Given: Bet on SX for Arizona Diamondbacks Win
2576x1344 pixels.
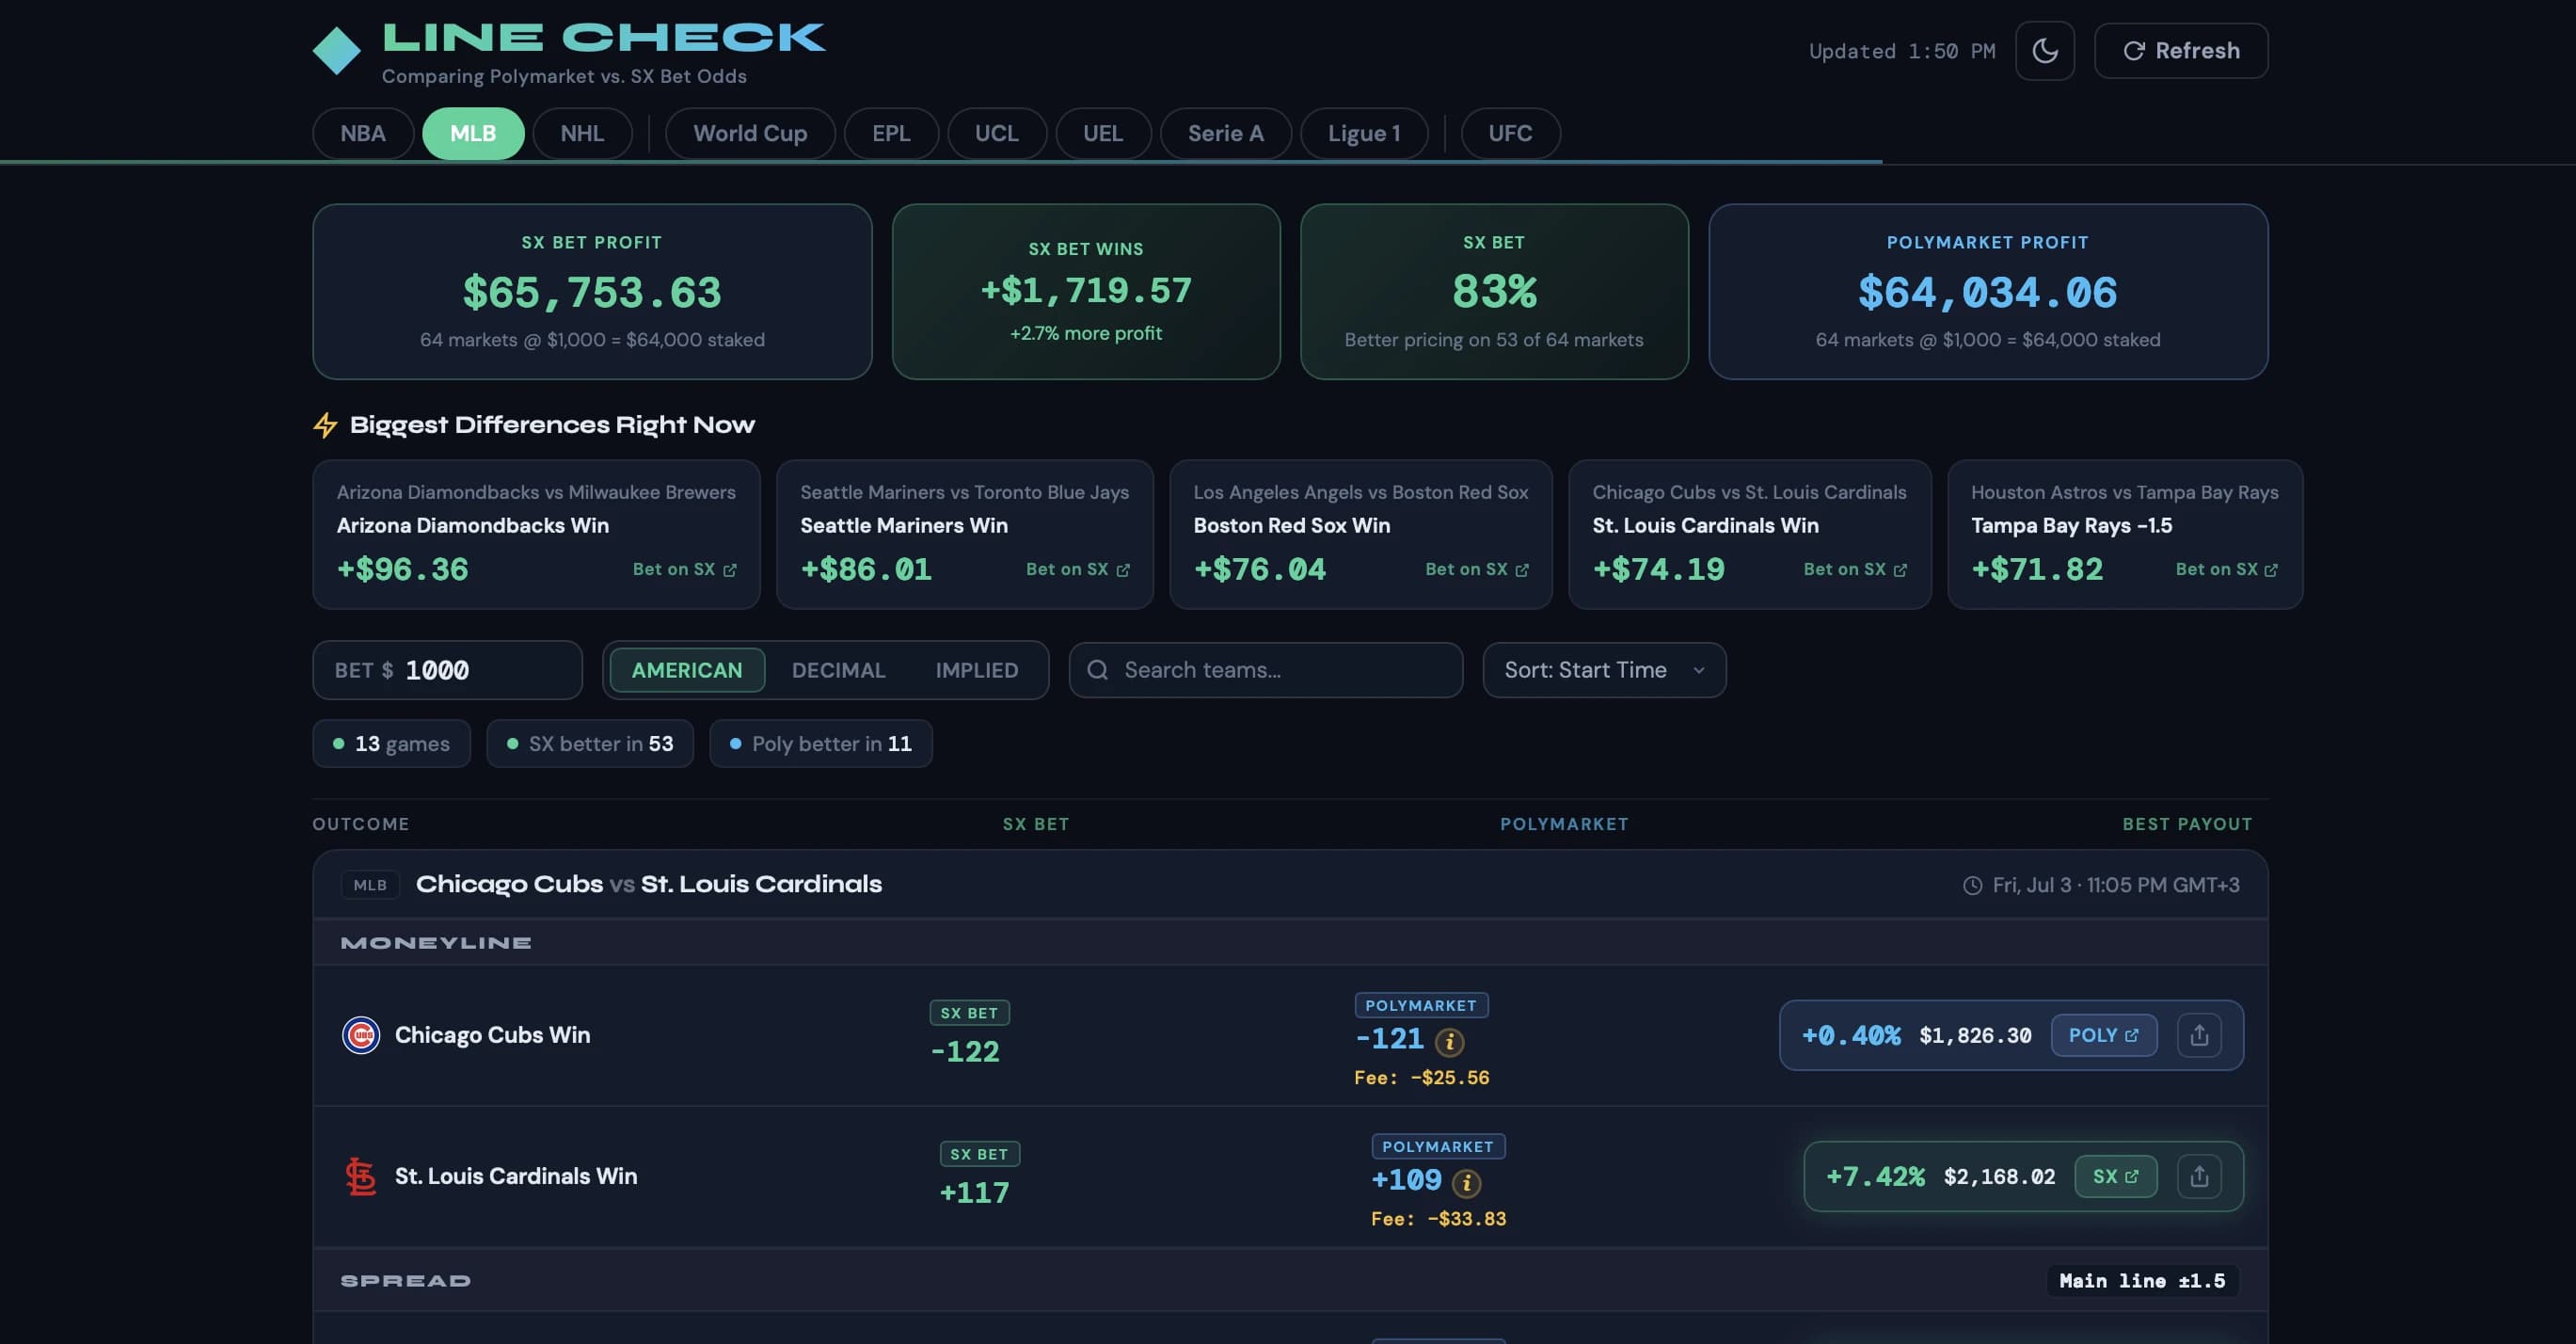Looking at the screenshot, I should pyautogui.click(x=684, y=569).
